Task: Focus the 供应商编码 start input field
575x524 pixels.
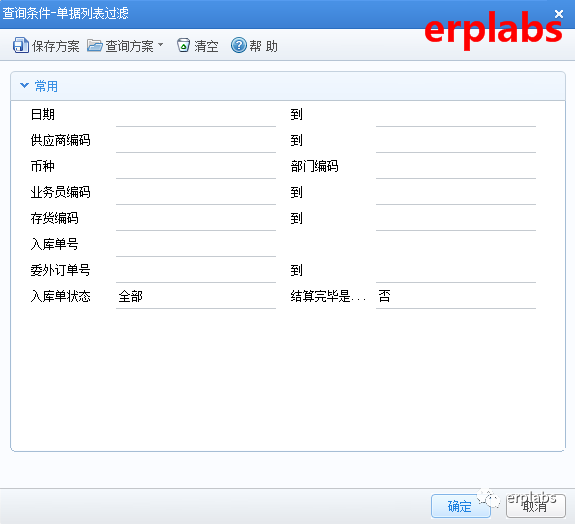Action: point(196,140)
